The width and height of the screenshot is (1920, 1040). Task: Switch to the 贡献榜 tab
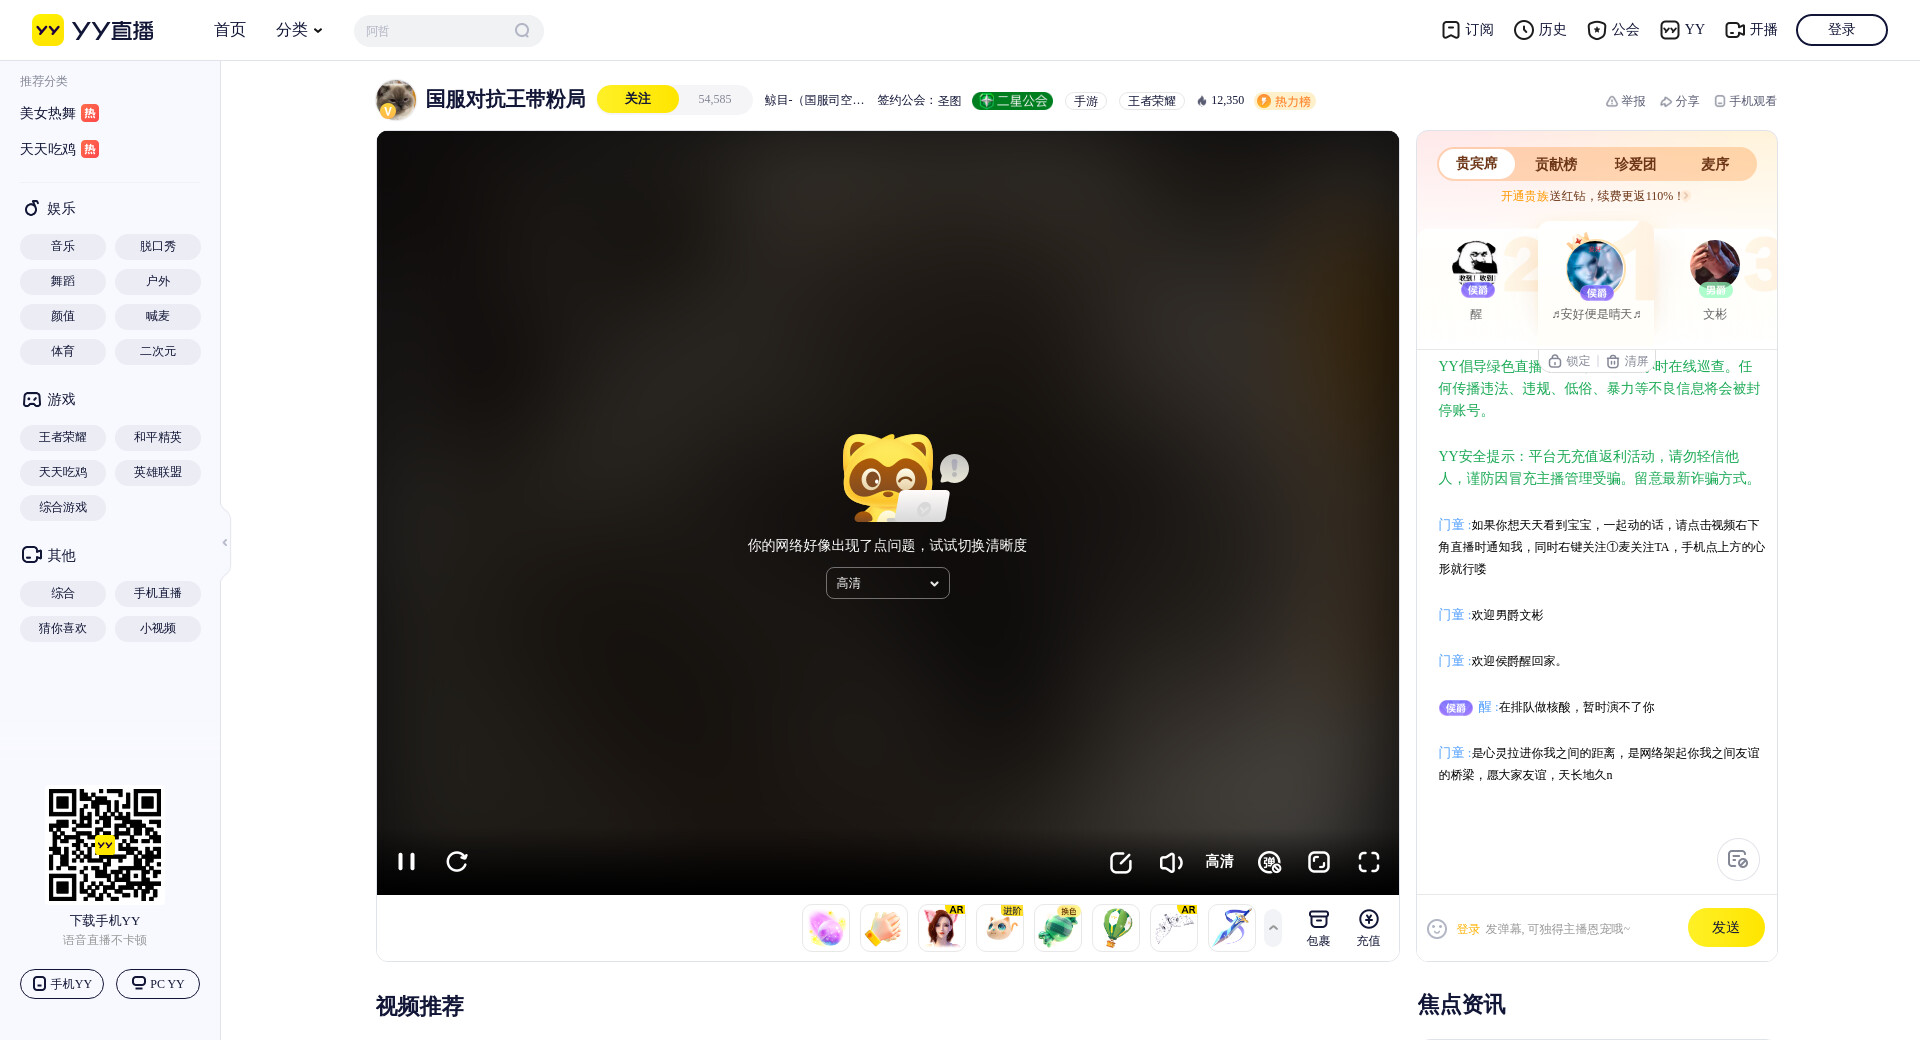pos(1556,164)
